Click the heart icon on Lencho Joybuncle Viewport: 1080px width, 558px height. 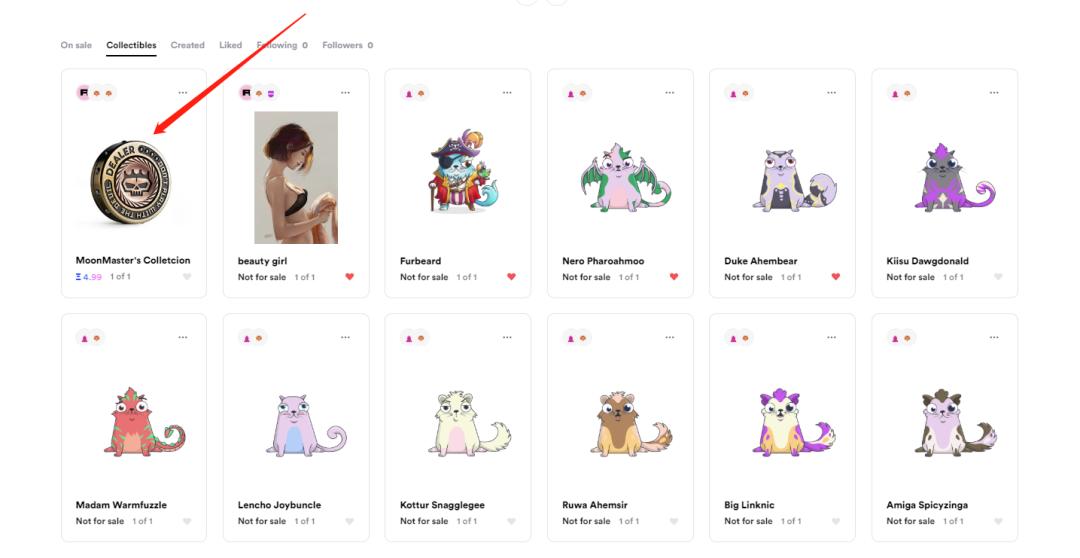point(349,521)
